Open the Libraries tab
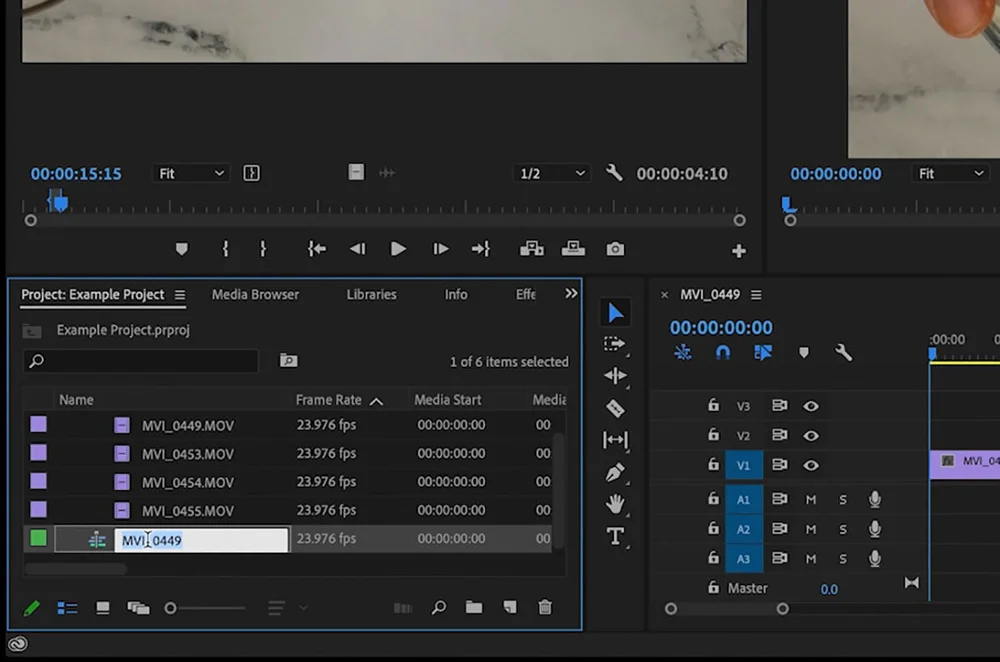Image resolution: width=1000 pixels, height=662 pixels. pyautogui.click(x=371, y=294)
